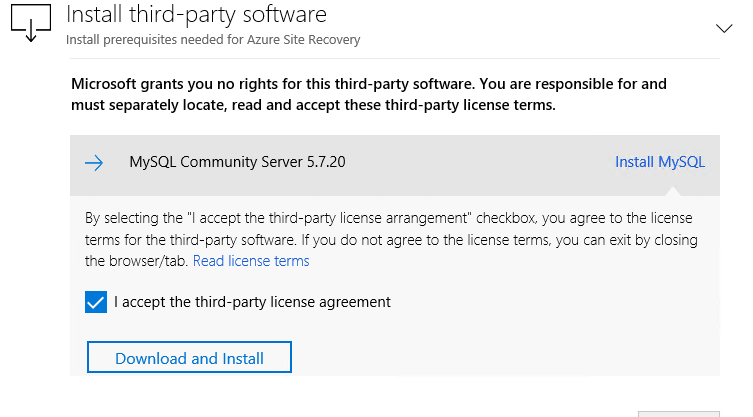Click the 'I accept the third-party license agreement' label
This screenshot has height=417, width=753.
pyautogui.click(x=253, y=302)
